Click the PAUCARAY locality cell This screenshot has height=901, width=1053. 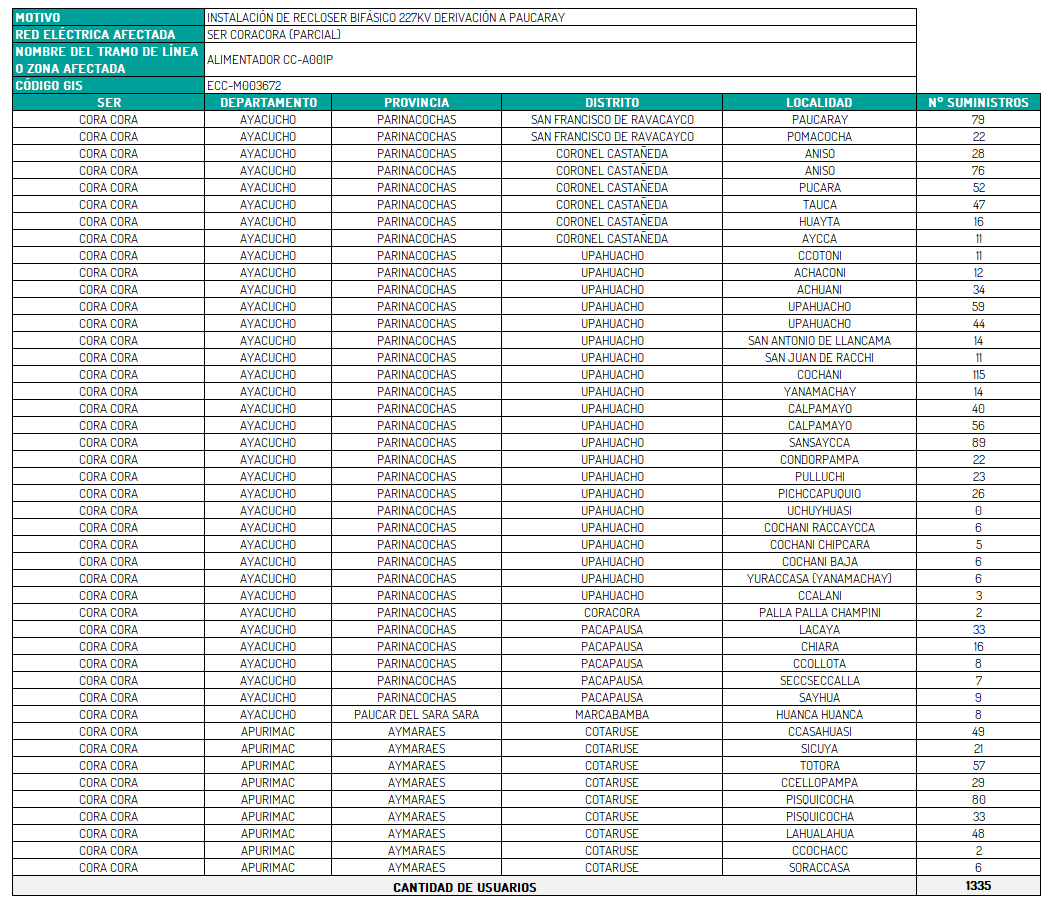(x=819, y=120)
